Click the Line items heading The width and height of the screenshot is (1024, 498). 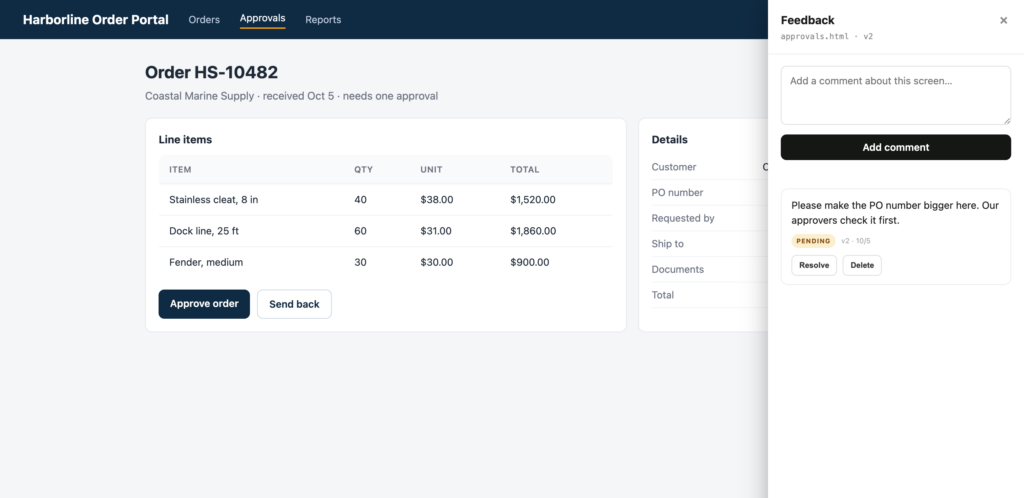(x=185, y=140)
